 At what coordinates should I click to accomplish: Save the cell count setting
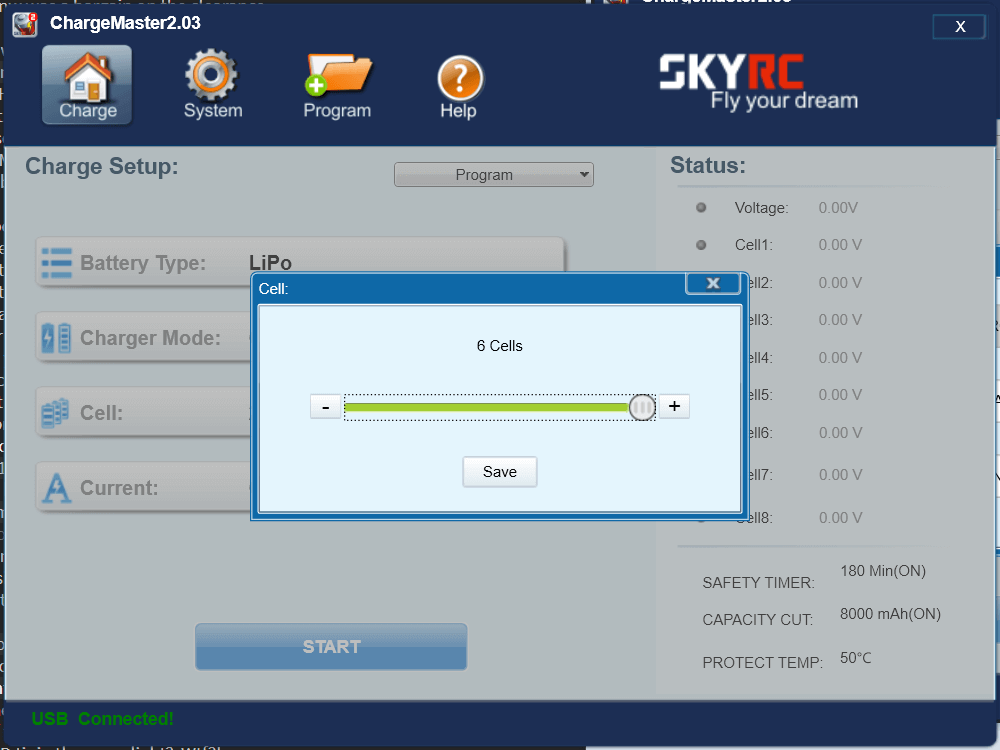(499, 472)
